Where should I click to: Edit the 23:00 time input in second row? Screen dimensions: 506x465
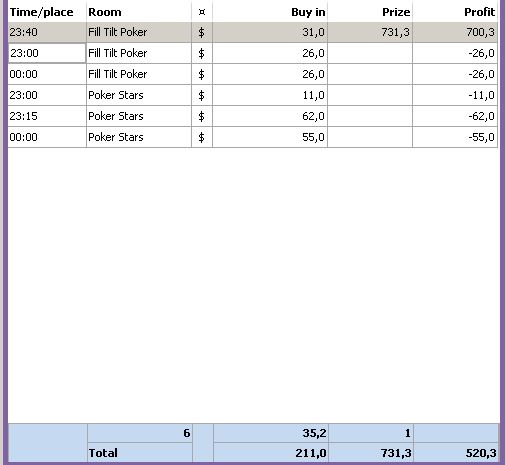tap(47, 53)
